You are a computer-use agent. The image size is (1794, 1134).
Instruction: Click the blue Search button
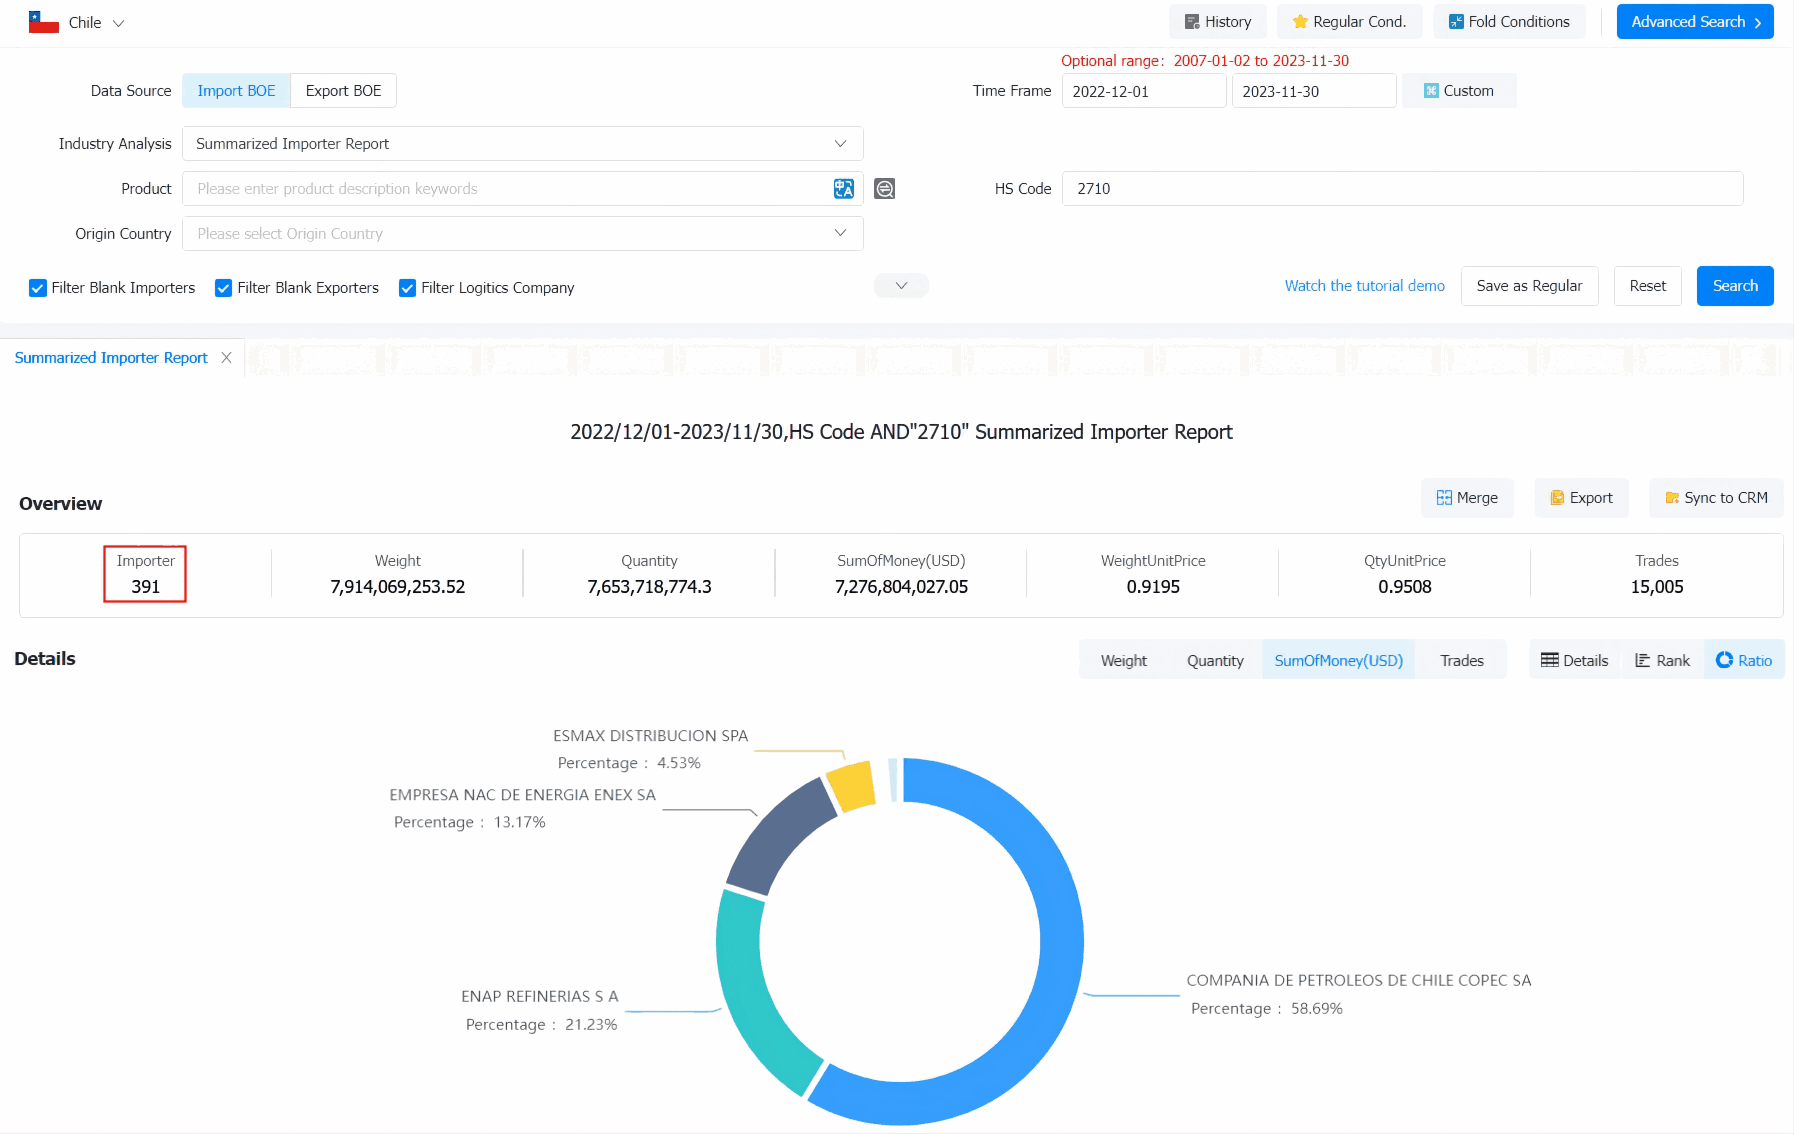click(x=1735, y=286)
